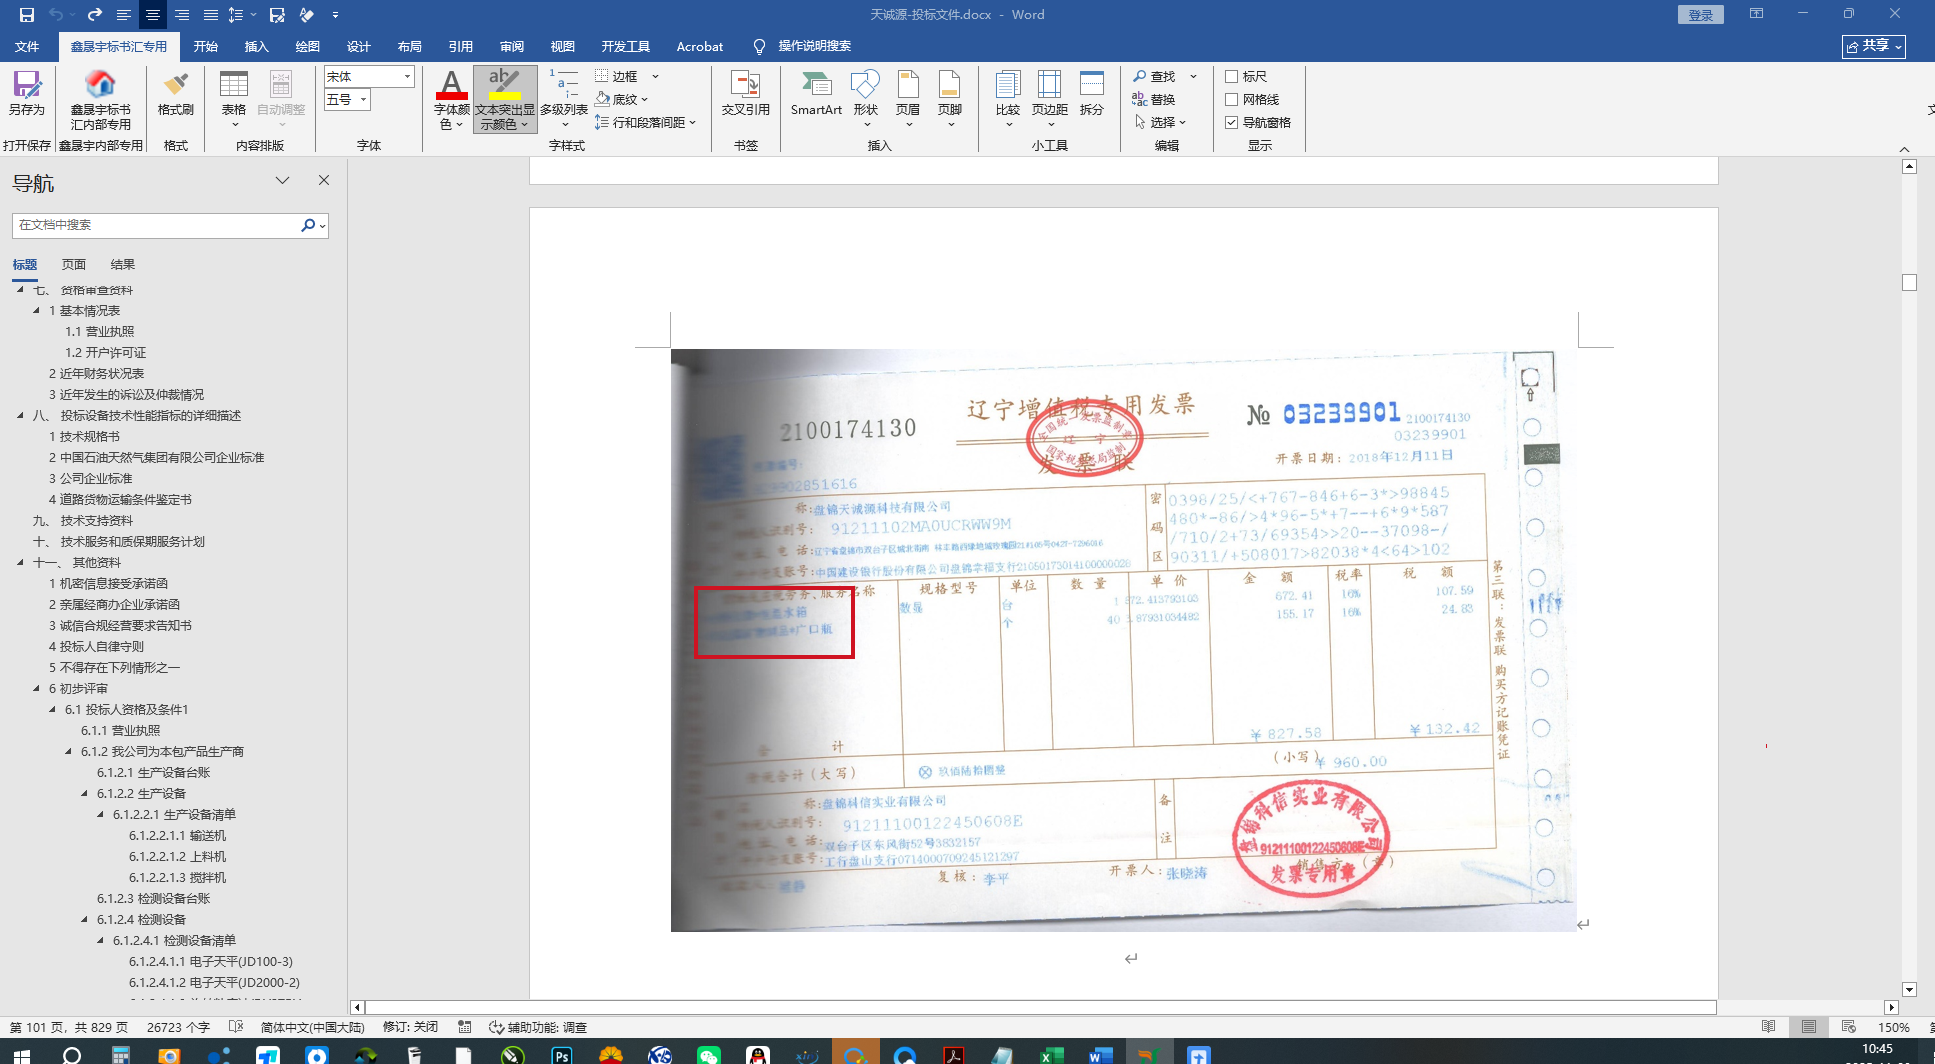Enable the 网格线 gridlines checkbox
Image resolution: width=1935 pixels, height=1064 pixels.
coord(1232,99)
